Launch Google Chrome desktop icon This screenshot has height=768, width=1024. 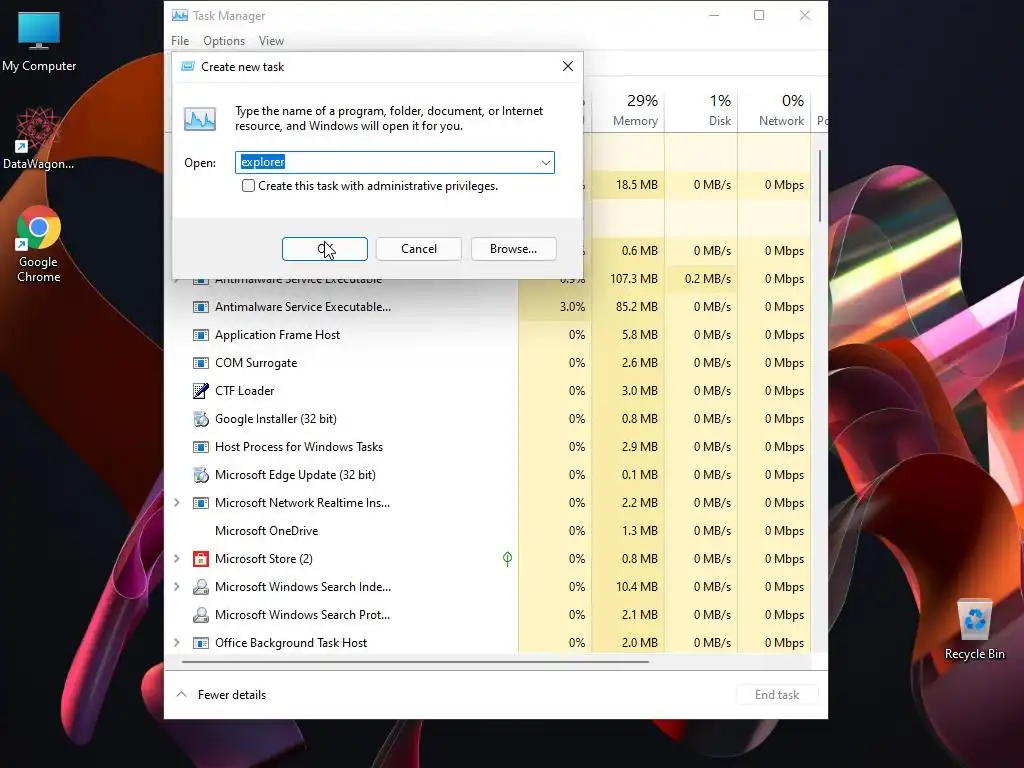pyautogui.click(x=39, y=244)
